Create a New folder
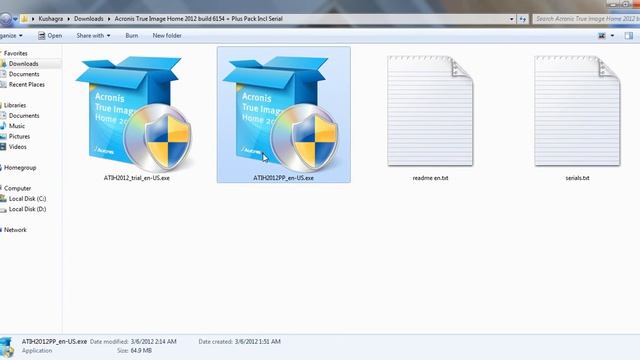 tap(167, 36)
